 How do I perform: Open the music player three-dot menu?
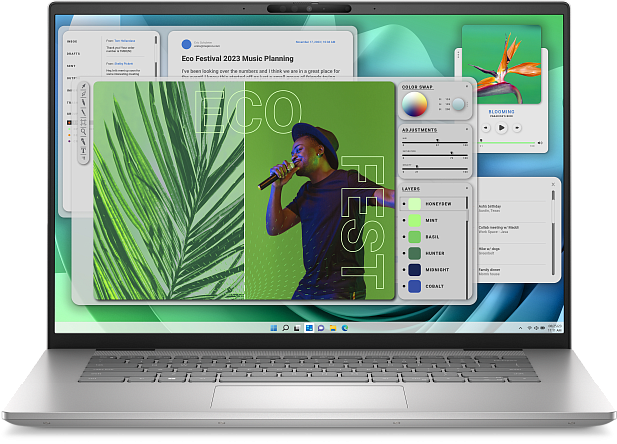tap(458, 56)
